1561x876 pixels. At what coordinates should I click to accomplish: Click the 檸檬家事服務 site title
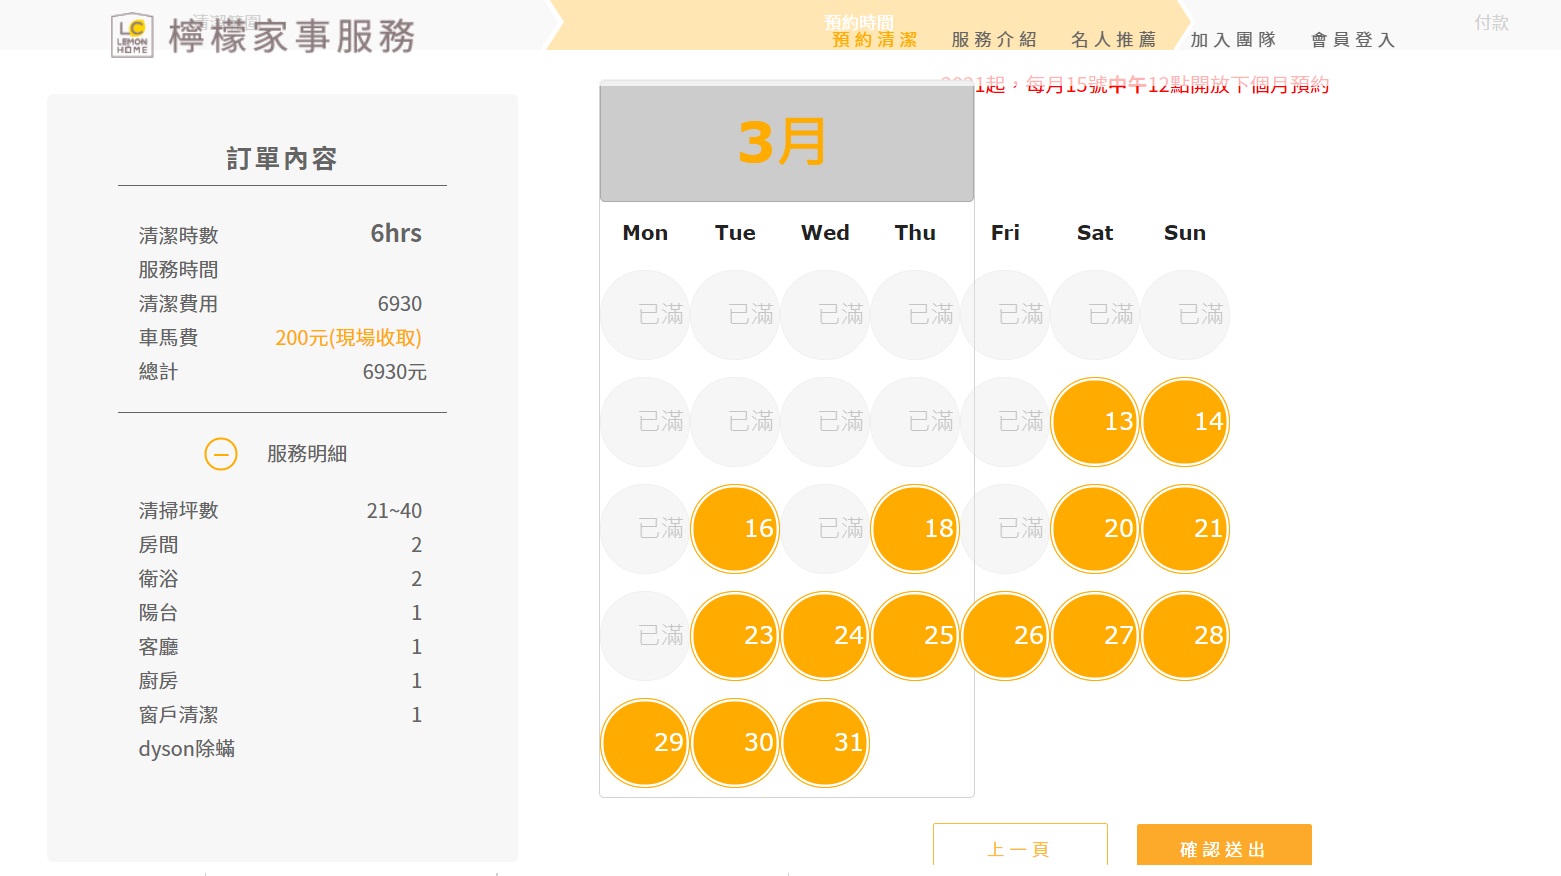coord(291,36)
